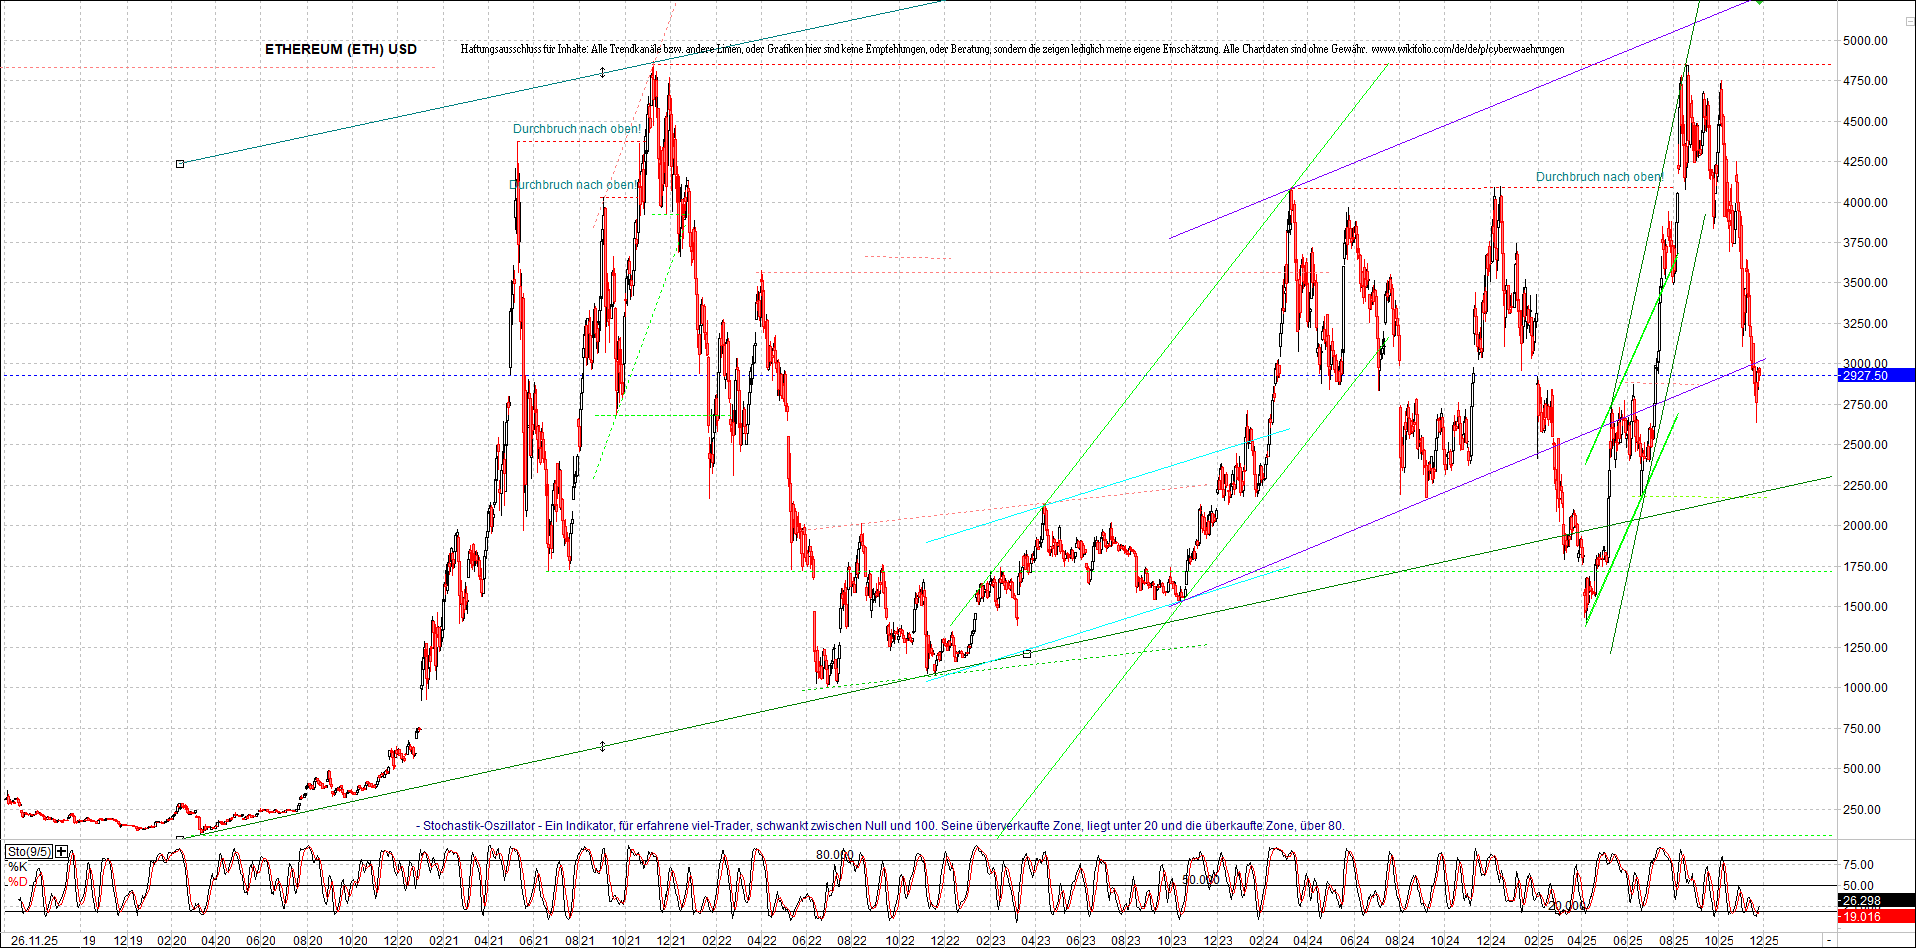The image size is (1916, 948).
Task: Expand the square anchor on the green support line
Action: [x=180, y=837]
